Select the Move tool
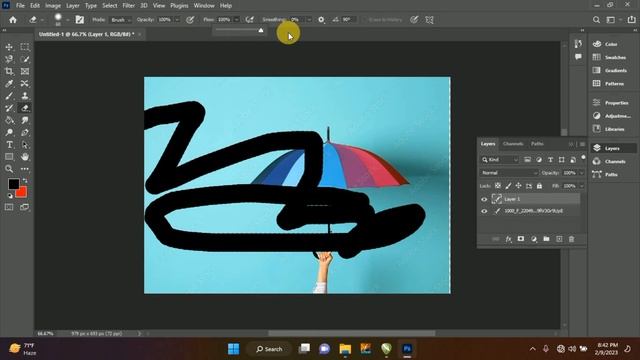Image resolution: width=640 pixels, height=360 pixels. coord(9,47)
